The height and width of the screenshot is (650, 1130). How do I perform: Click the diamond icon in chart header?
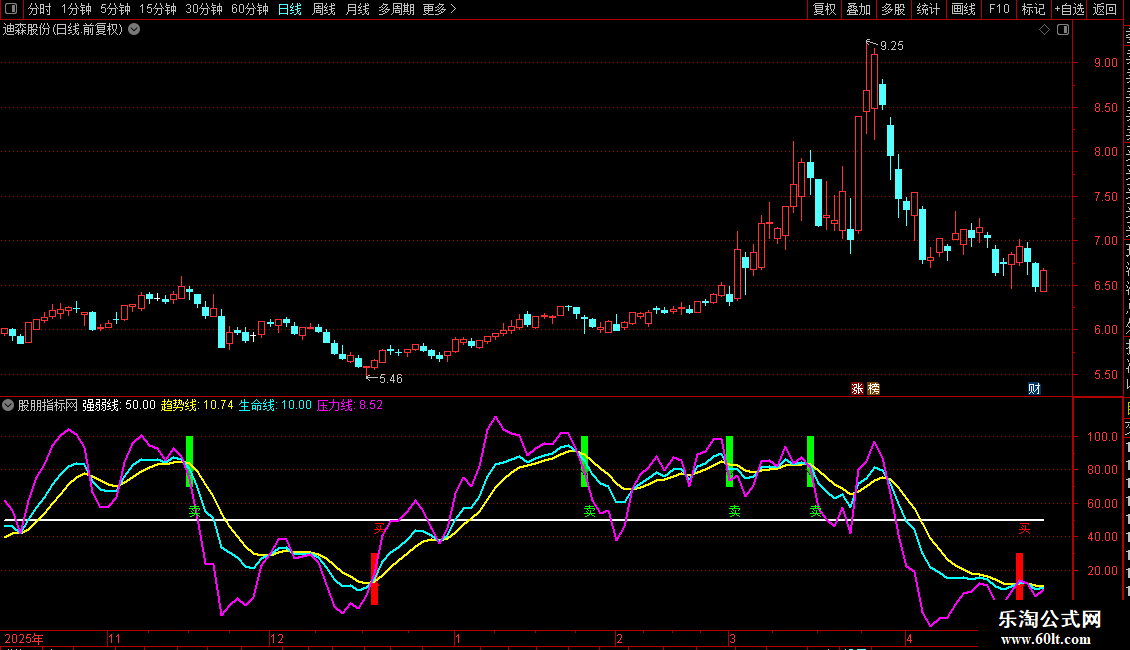(x=1044, y=30)
